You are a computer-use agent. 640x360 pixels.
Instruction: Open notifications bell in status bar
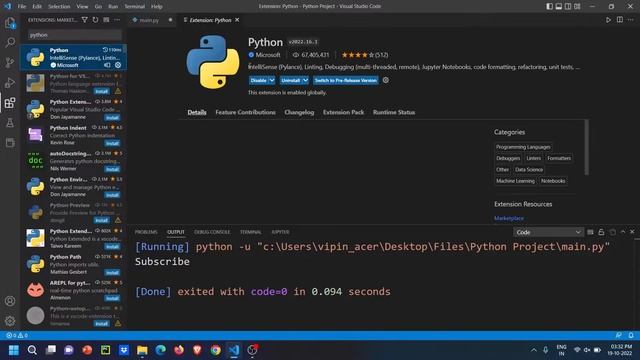(631, 335)
